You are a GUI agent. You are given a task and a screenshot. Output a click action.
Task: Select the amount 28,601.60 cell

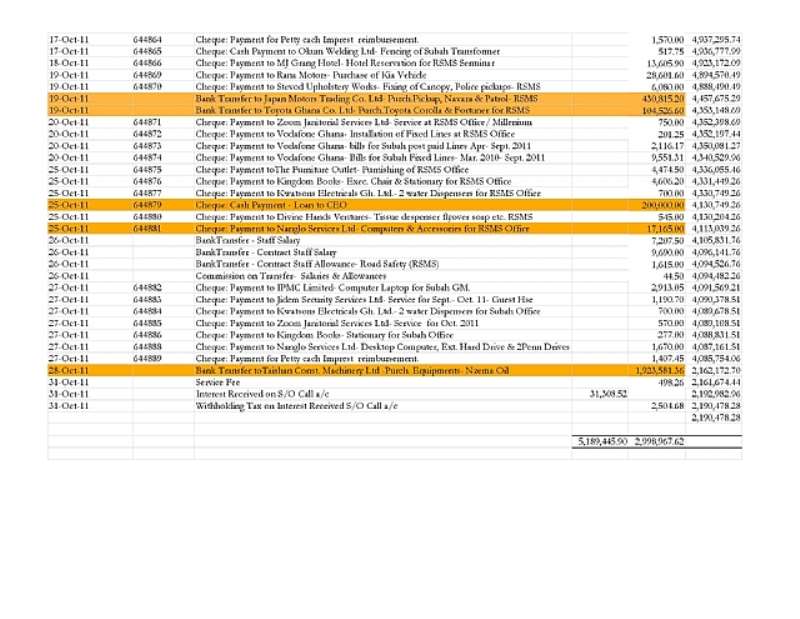(x=665, y=75)
